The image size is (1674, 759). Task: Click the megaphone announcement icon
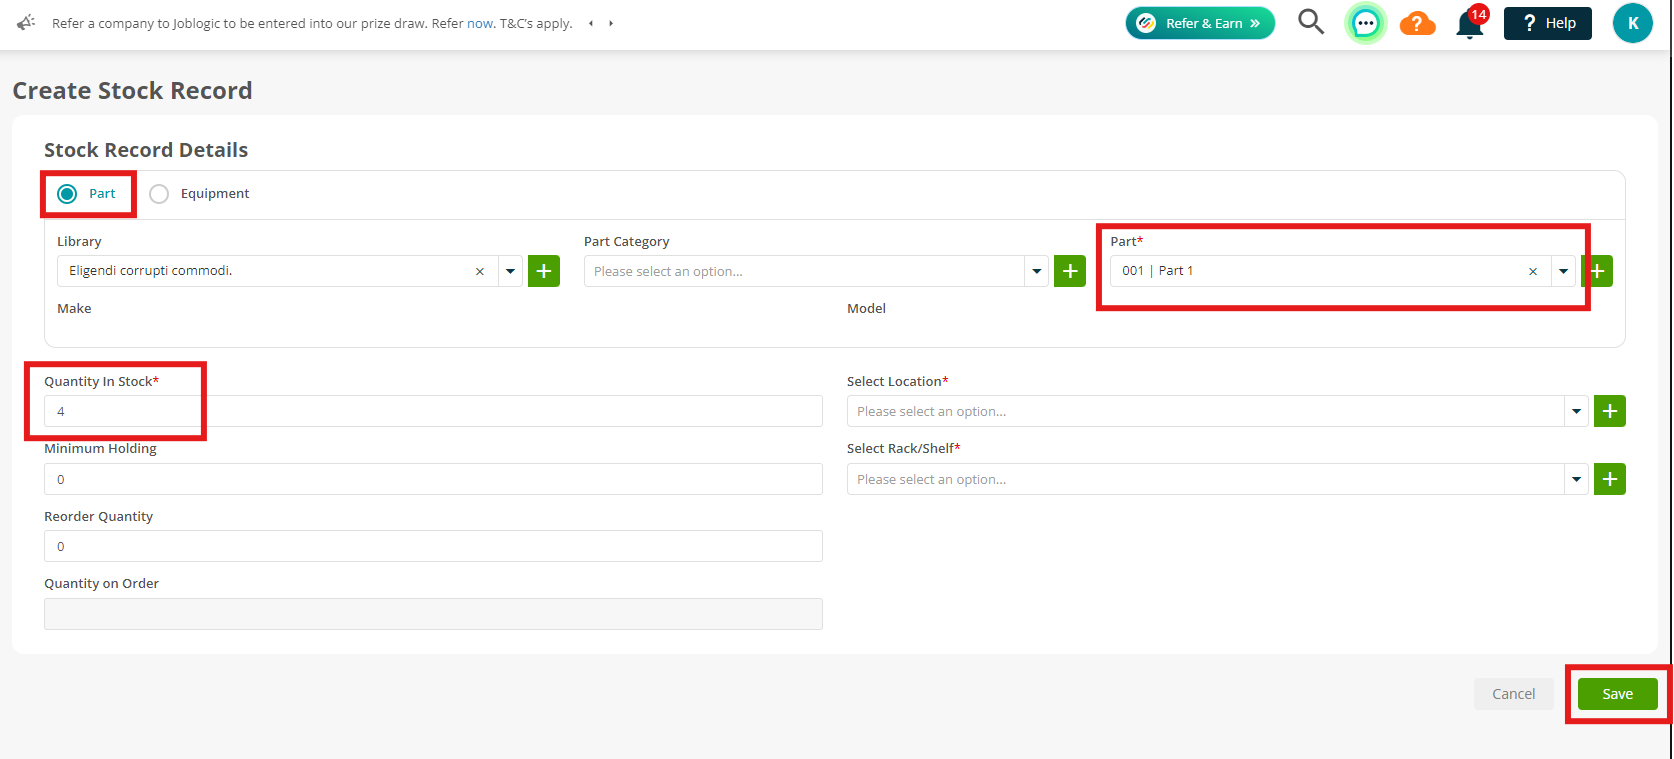pyautogui.click(x=27, y=22)
